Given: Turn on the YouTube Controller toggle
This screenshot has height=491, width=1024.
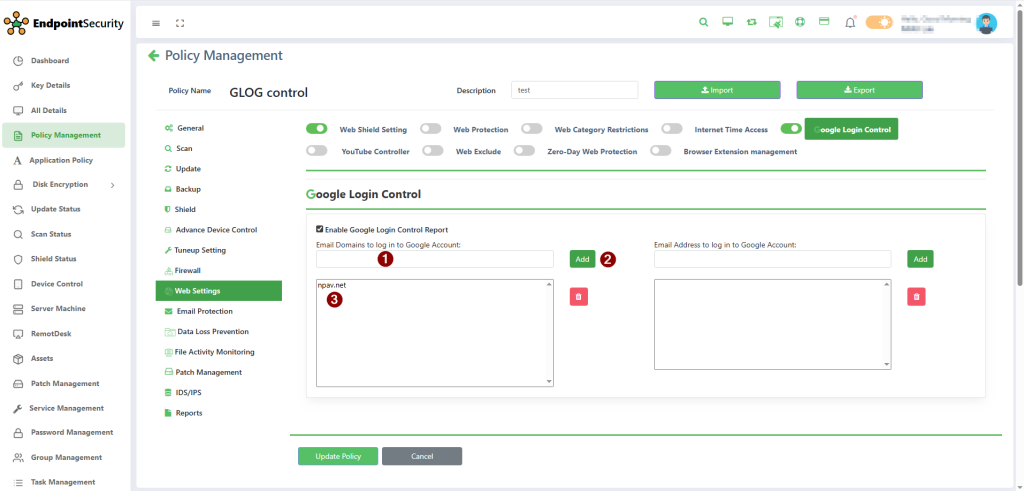Looking at the screenshot, I should click(x=317, y=151).
